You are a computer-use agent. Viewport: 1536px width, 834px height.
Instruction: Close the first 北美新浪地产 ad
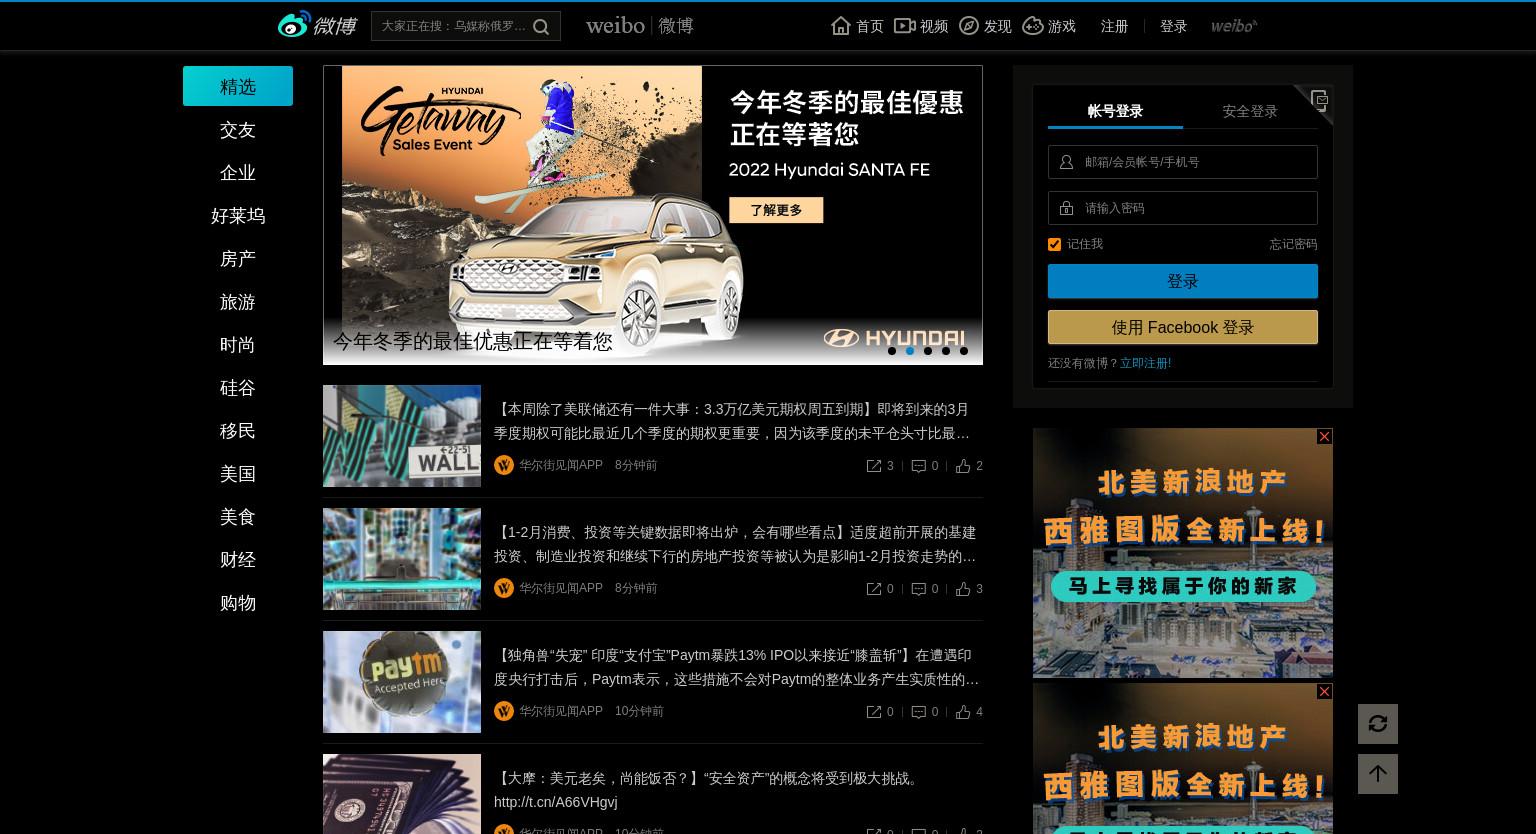click(1324, 437)
